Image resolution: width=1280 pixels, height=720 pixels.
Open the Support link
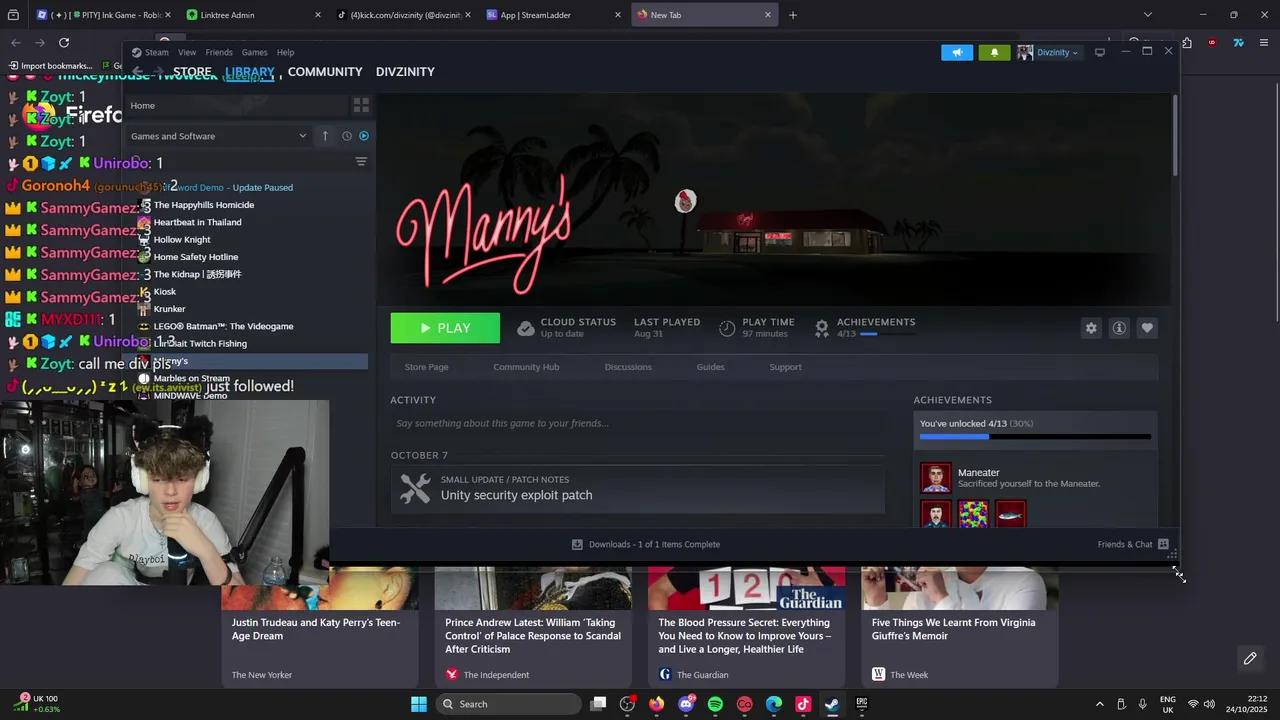pos(785,367)
